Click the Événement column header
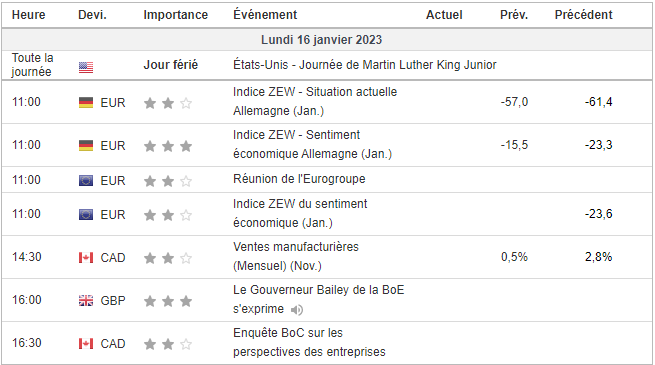The height and width of the screenshot is (365, 655). coord(265,15)
